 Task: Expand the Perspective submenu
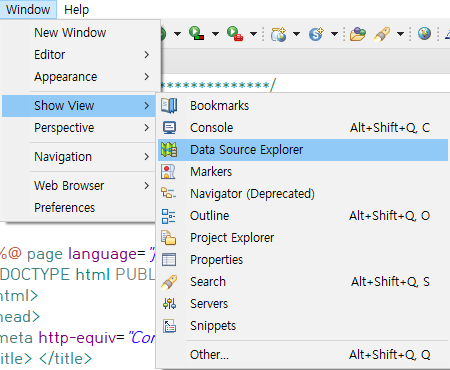coord(79,128)
